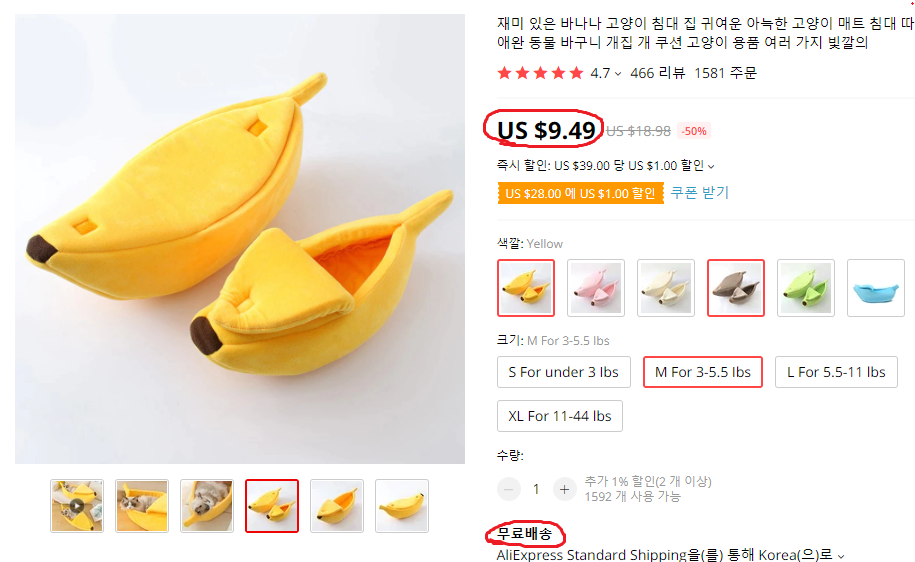This screenshot has height=562, width=915.
Task: Open the 466 리뷰 reviews link
Action: (x=657, y=73)
